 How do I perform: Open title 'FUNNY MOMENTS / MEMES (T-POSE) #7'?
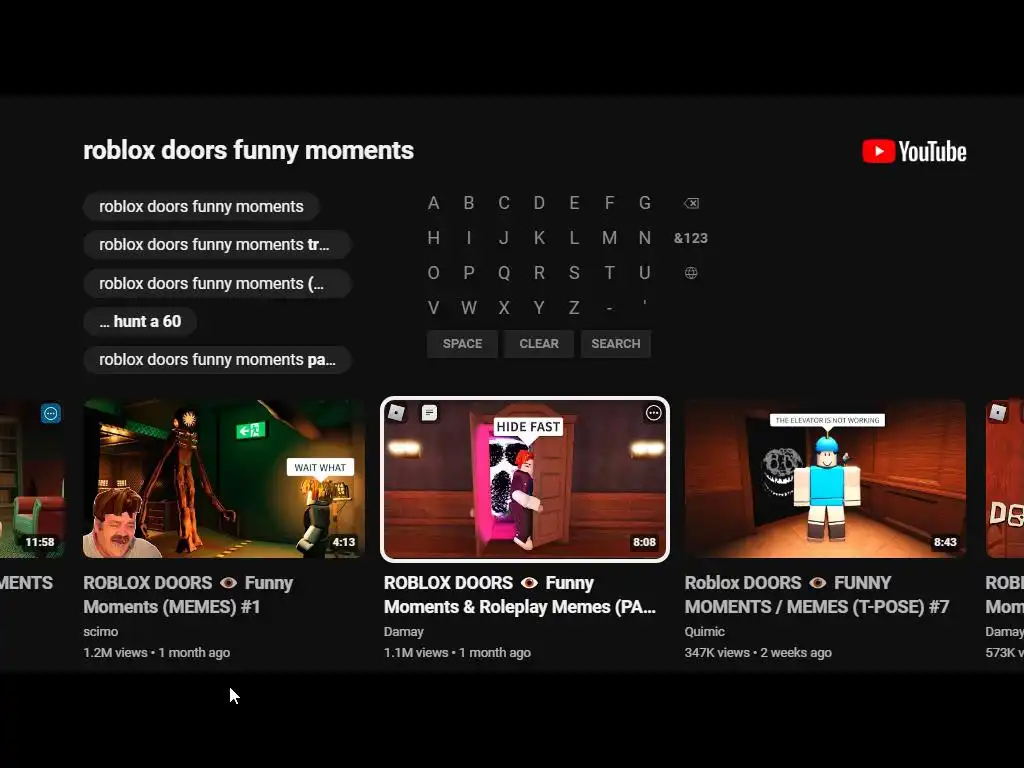817,595
